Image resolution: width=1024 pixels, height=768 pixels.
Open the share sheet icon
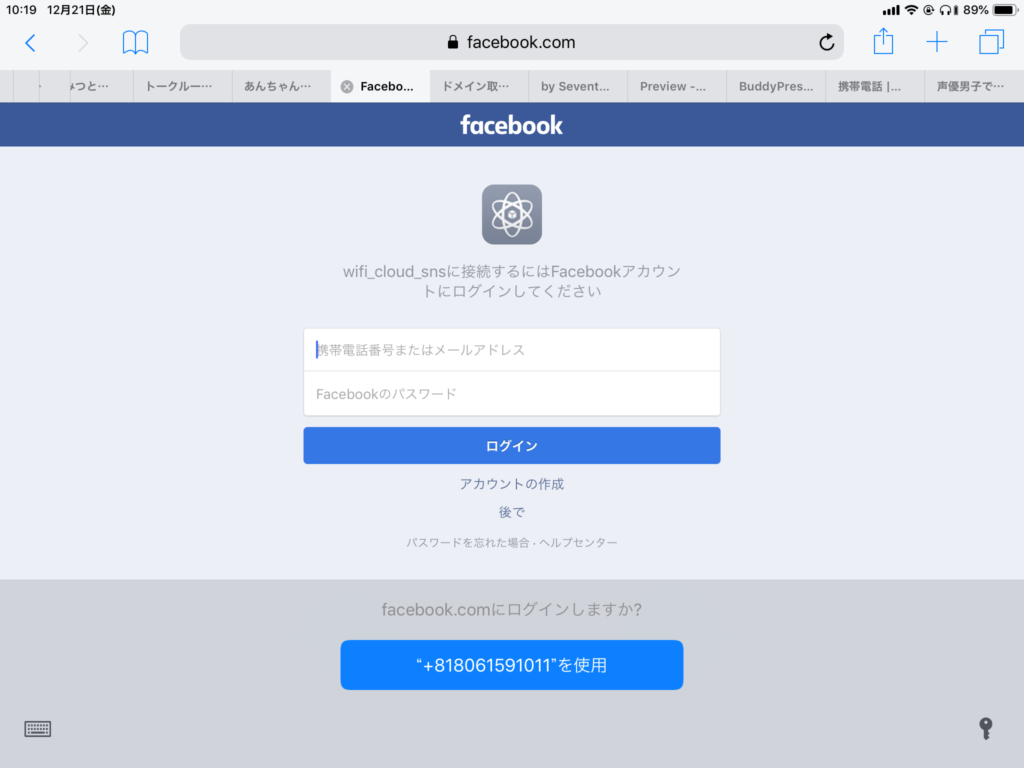pos(883,41)
